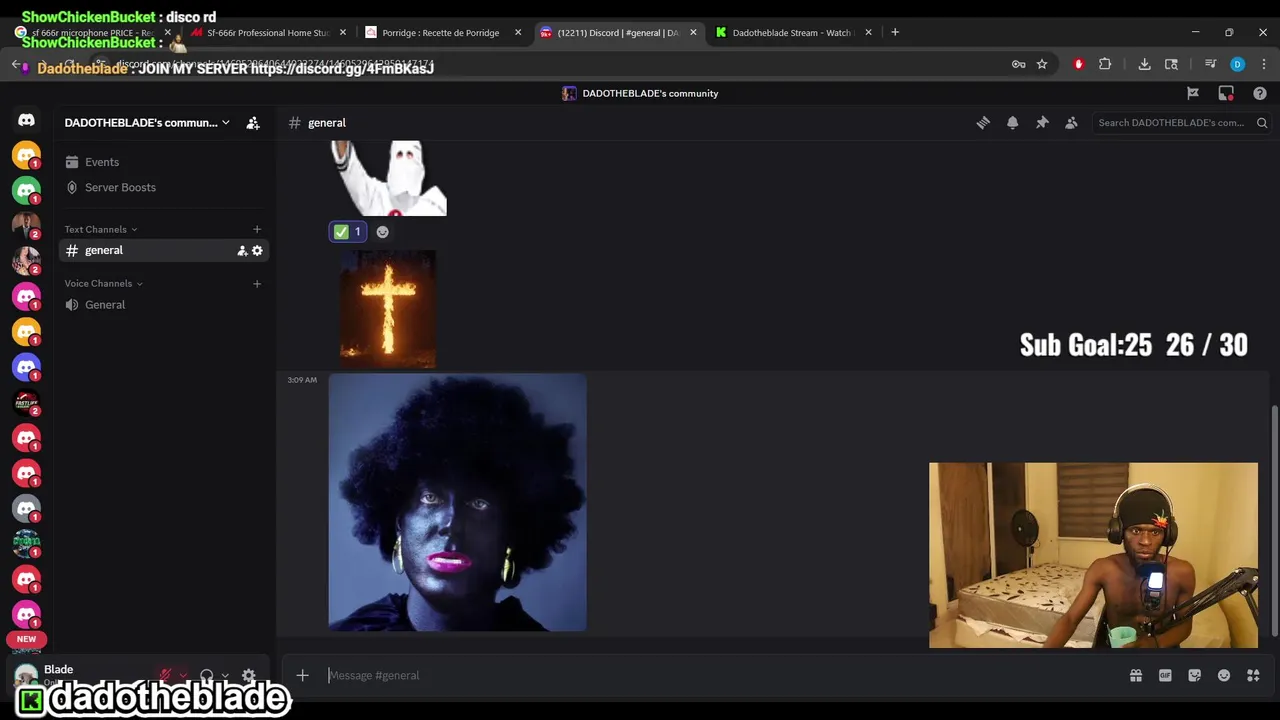The height and width of the screenshot is (720, 1280).
Task: Create a channel under Text Channels
Action: 257,229
